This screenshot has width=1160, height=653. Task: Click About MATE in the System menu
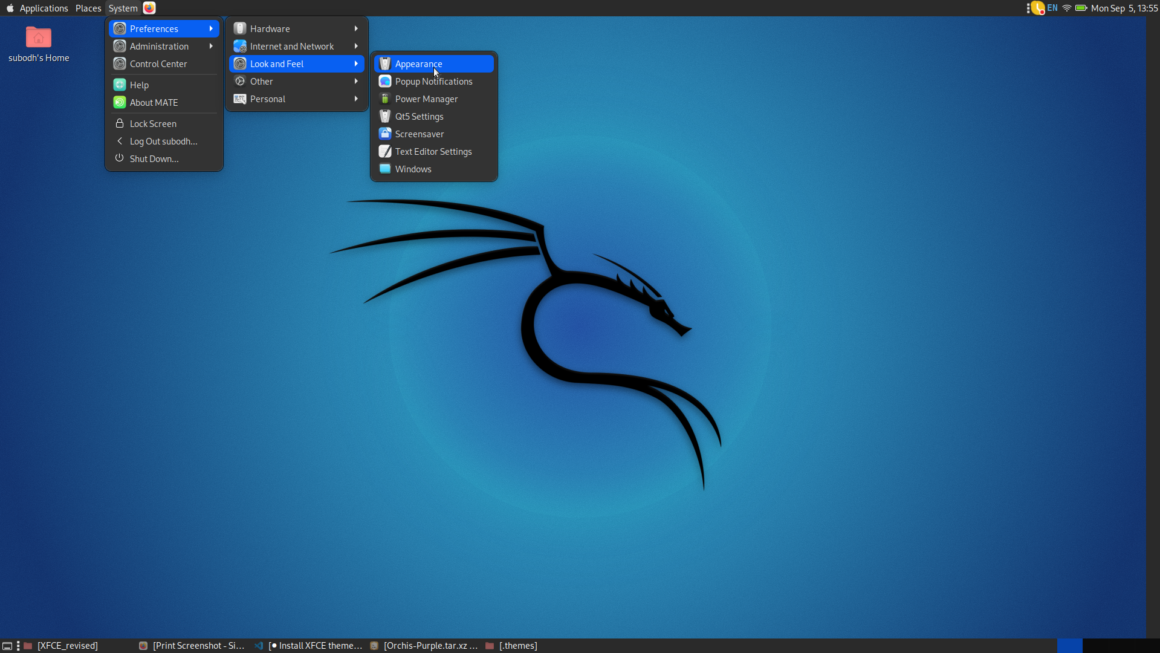tap(152, 102)
